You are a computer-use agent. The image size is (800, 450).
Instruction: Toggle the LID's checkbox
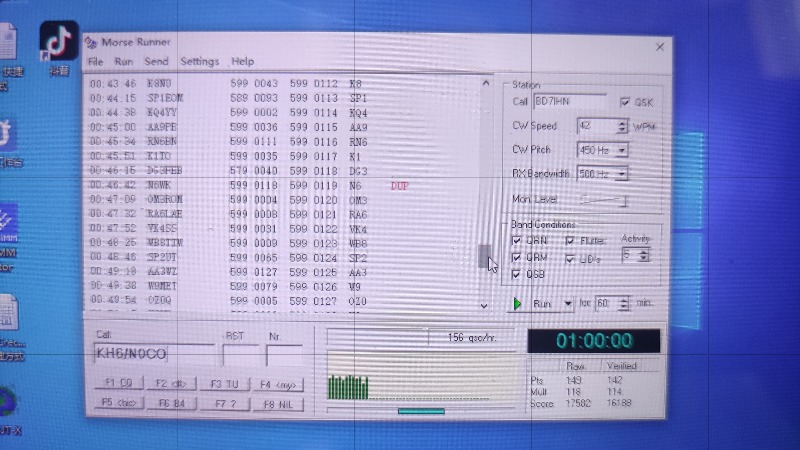570,259
